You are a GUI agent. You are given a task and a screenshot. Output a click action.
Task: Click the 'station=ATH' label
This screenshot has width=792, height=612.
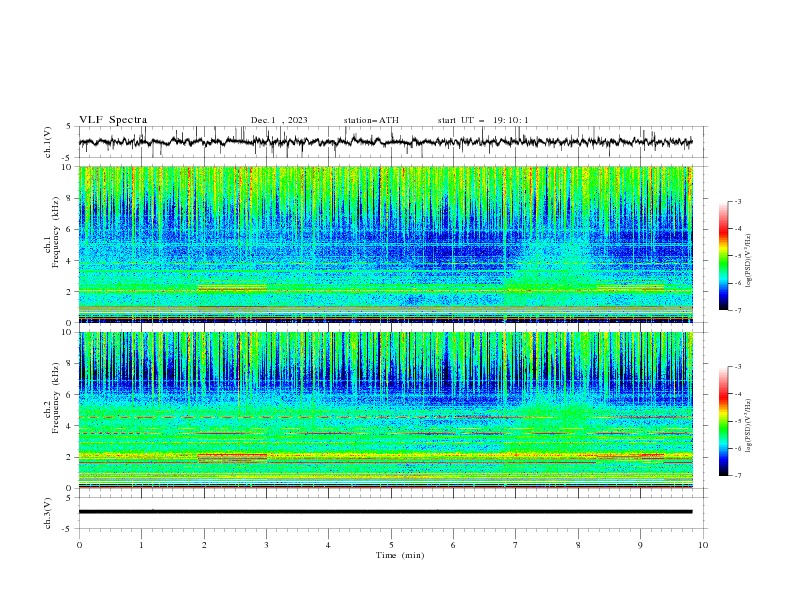coord(371,120)
